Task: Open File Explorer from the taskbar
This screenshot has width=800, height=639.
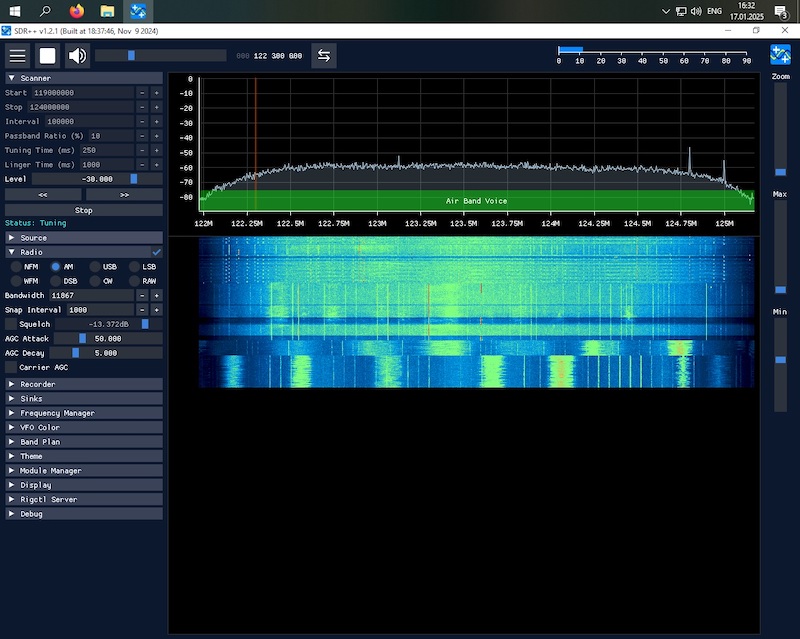Action: point(107,11)
